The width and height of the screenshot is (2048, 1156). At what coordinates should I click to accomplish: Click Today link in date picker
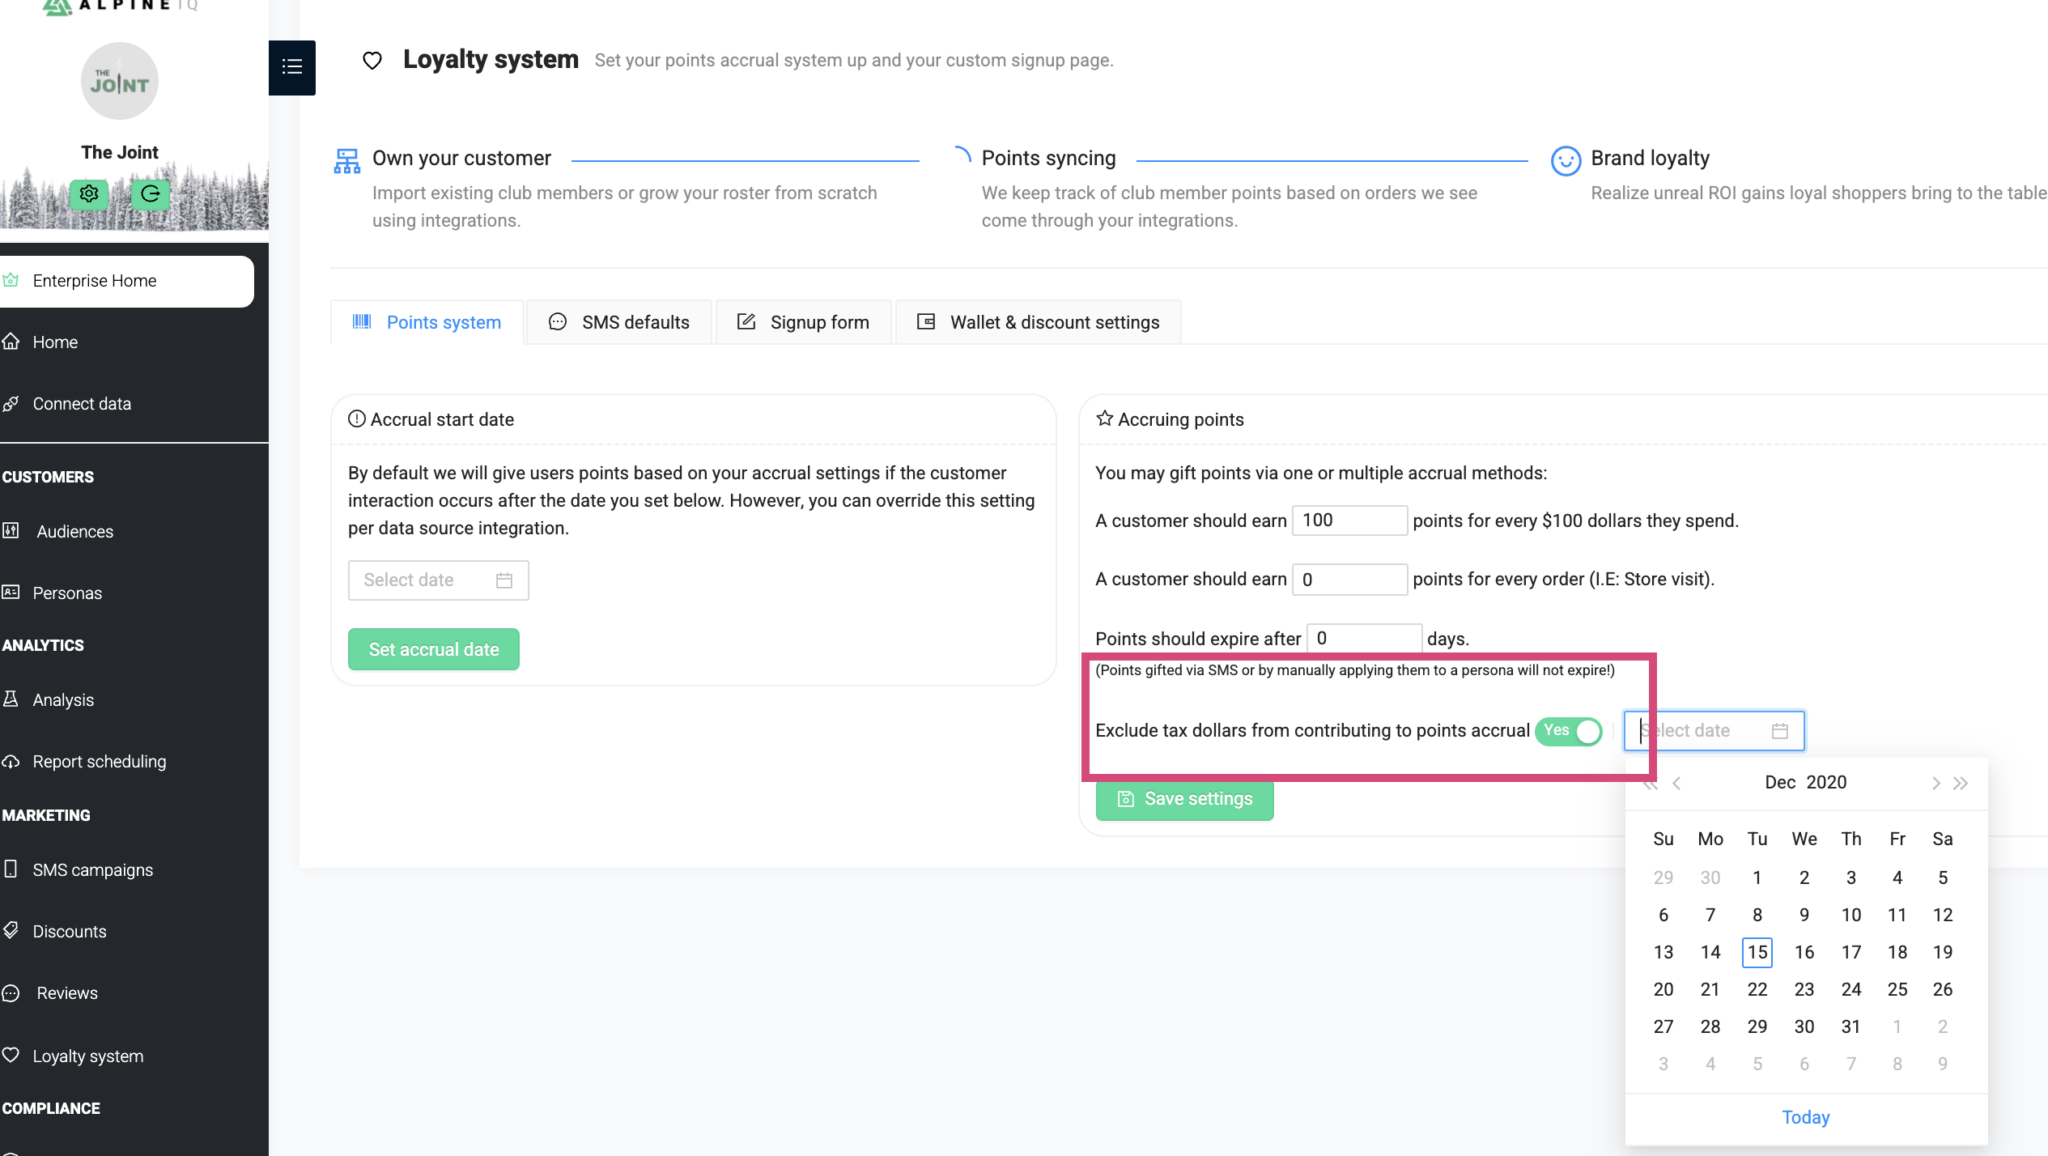[1805, 1117]
